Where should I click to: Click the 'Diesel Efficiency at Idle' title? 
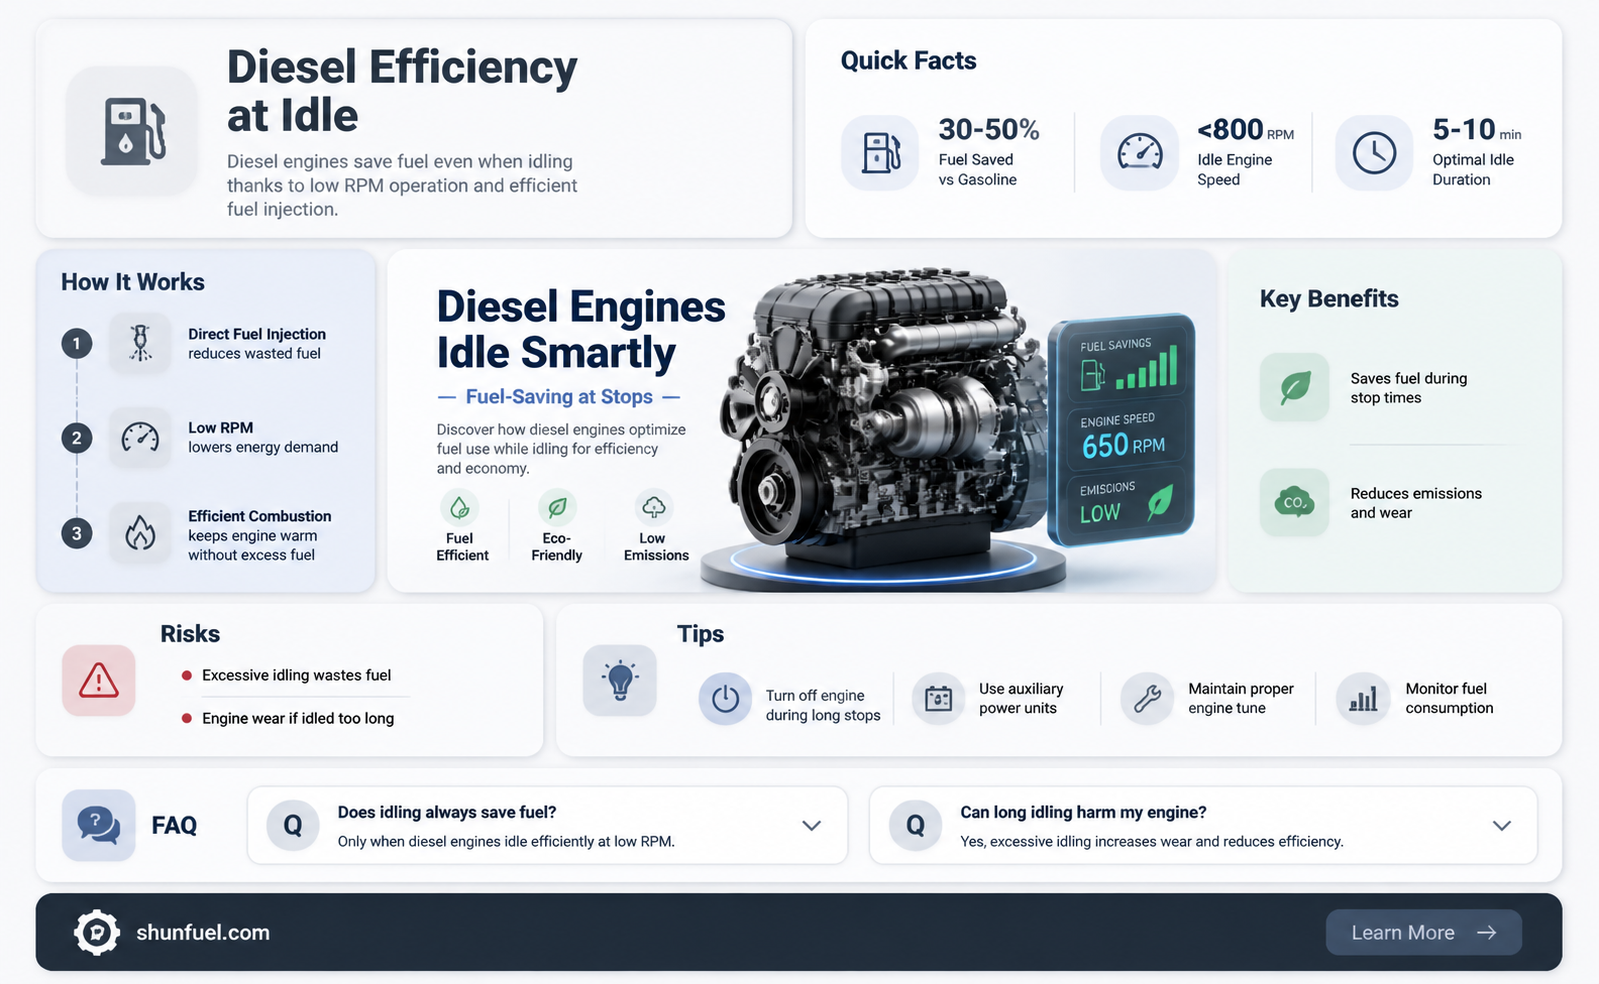[x=402, y=91]
